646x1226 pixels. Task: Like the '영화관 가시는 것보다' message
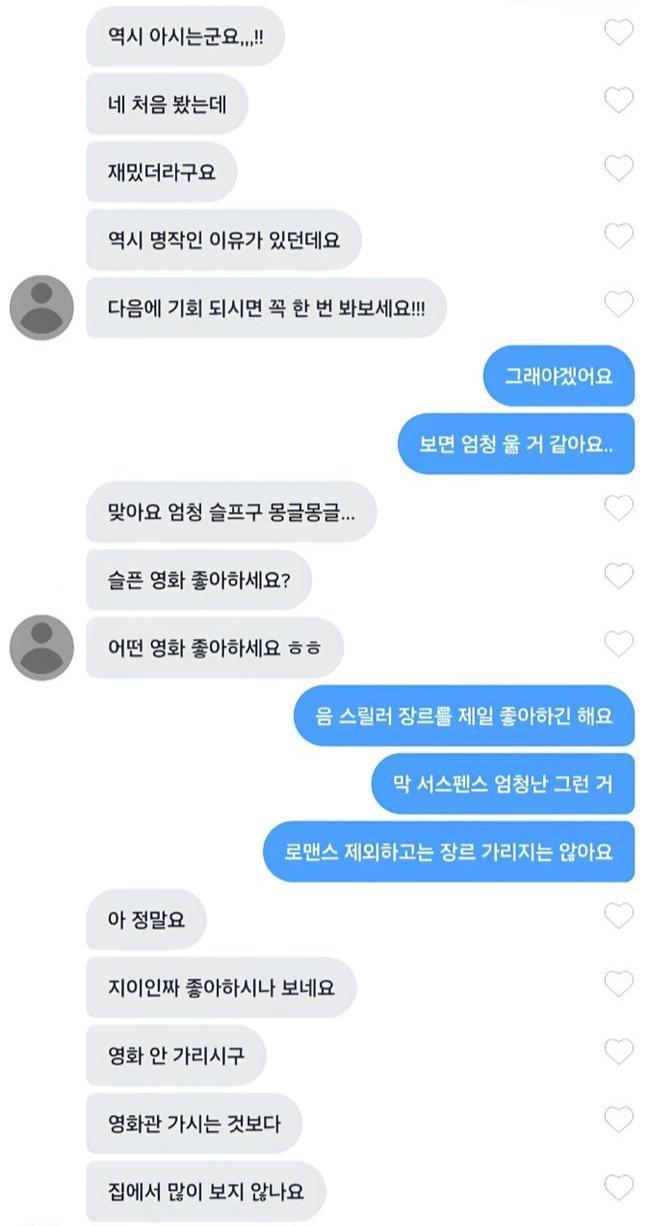[619, 1120]
